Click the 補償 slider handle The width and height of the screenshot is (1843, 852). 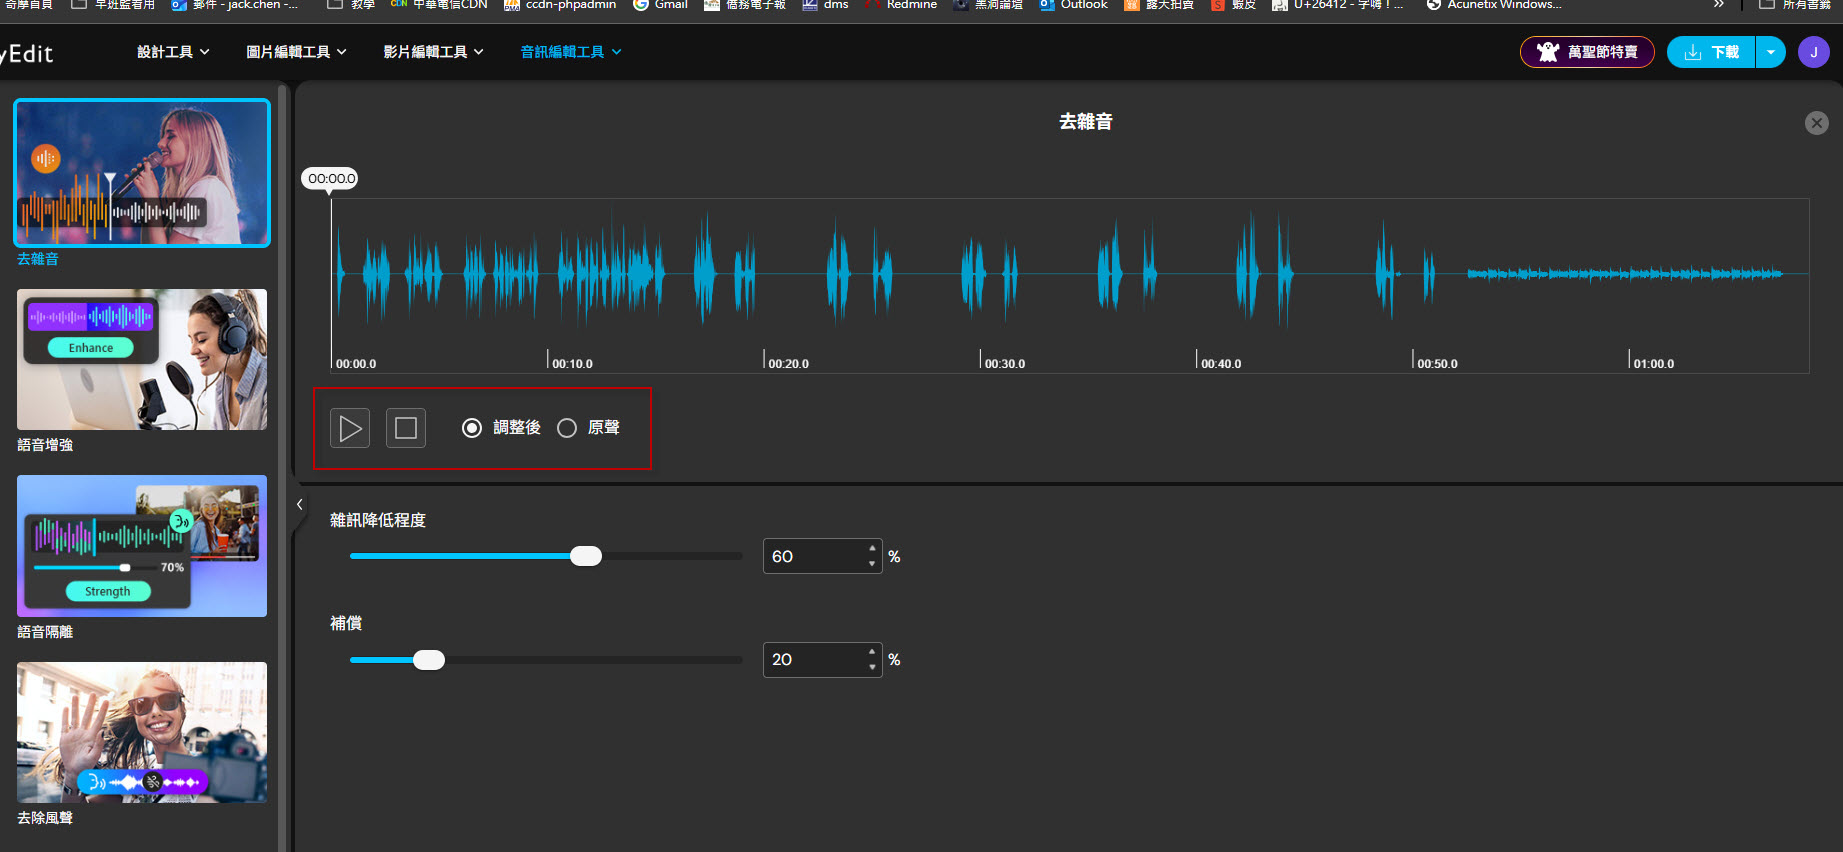[x=429, y=660]
